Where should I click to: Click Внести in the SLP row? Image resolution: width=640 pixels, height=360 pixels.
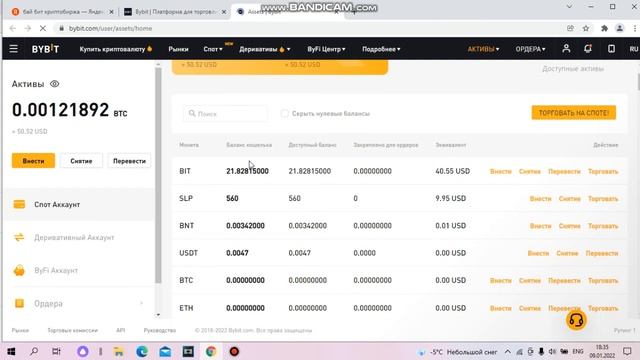540,199
